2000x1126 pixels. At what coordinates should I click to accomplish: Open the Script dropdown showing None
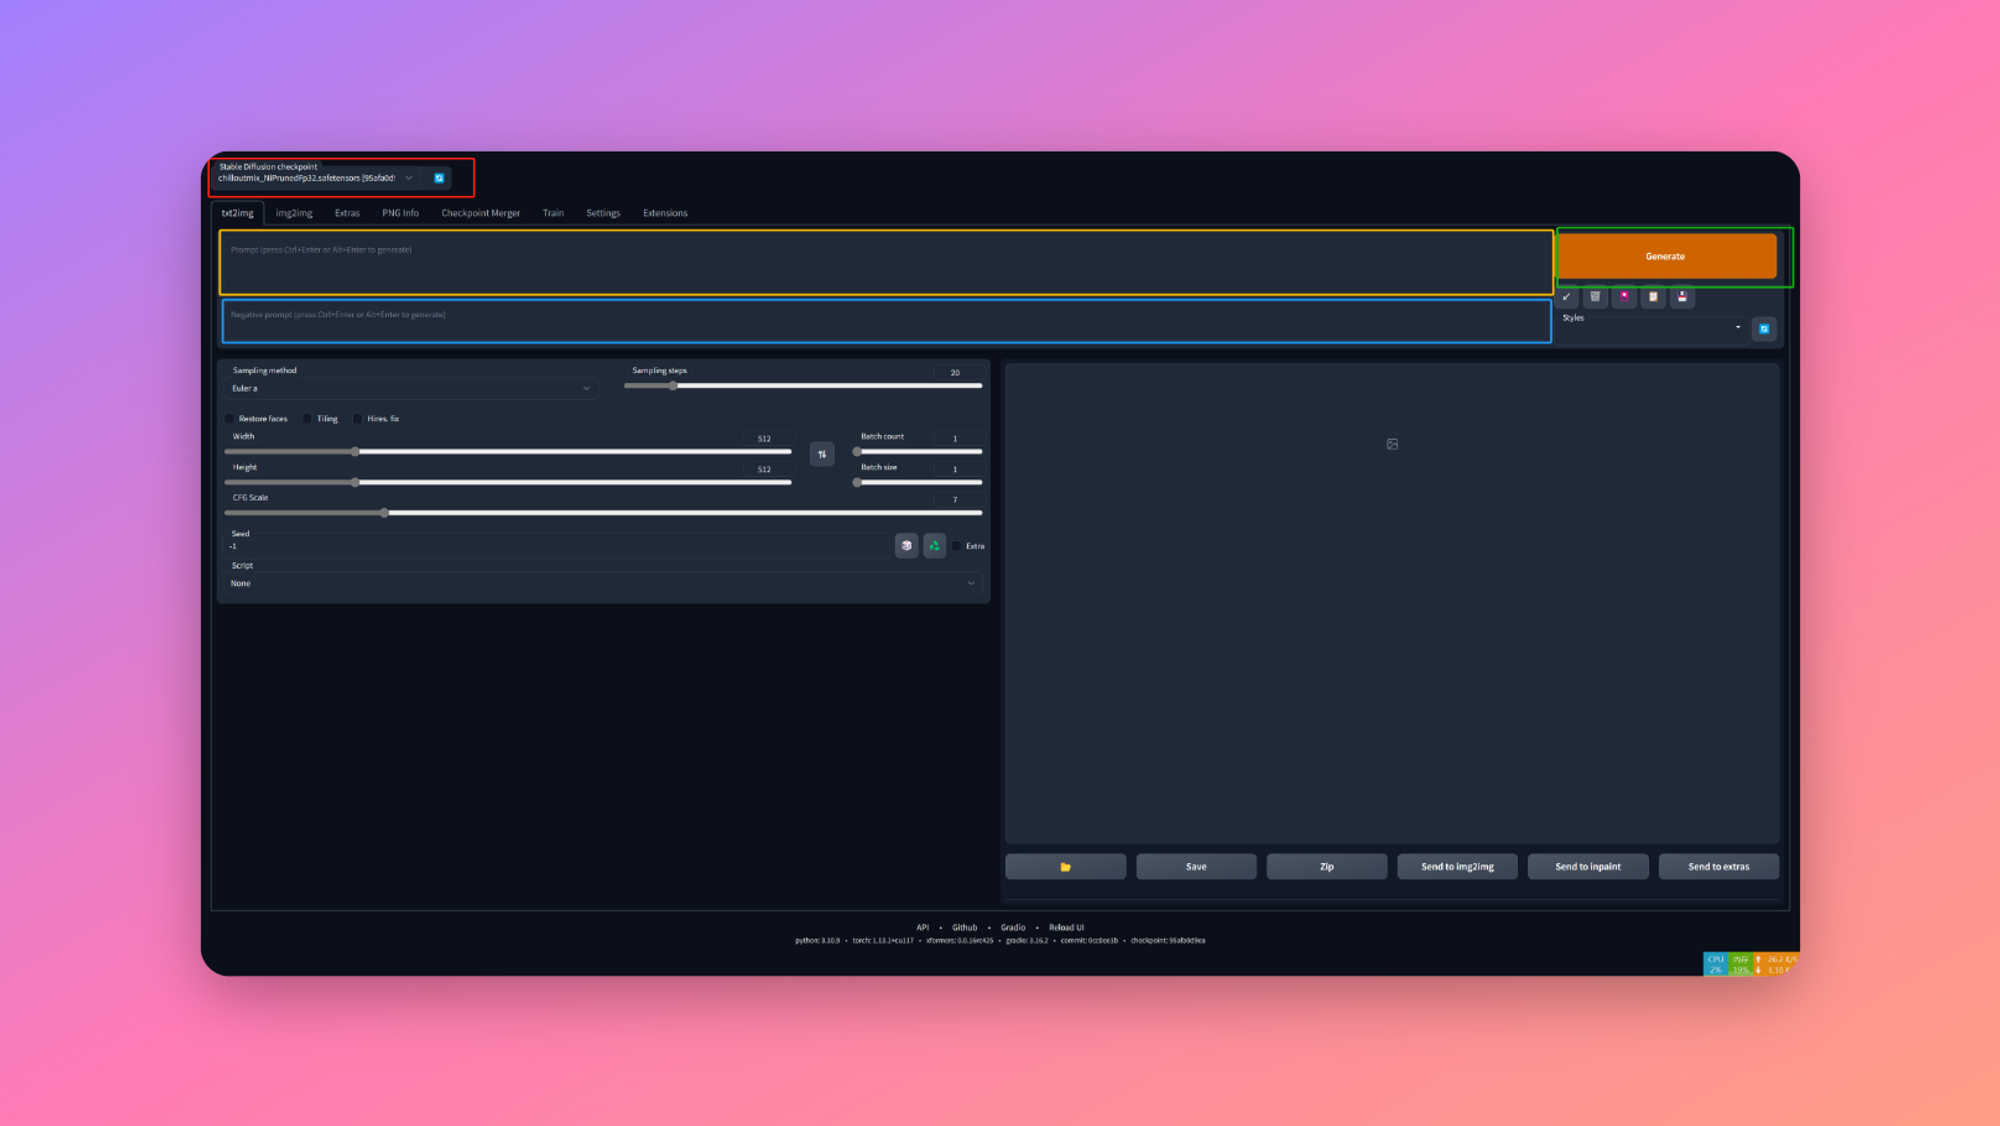(x=603, y=583)
